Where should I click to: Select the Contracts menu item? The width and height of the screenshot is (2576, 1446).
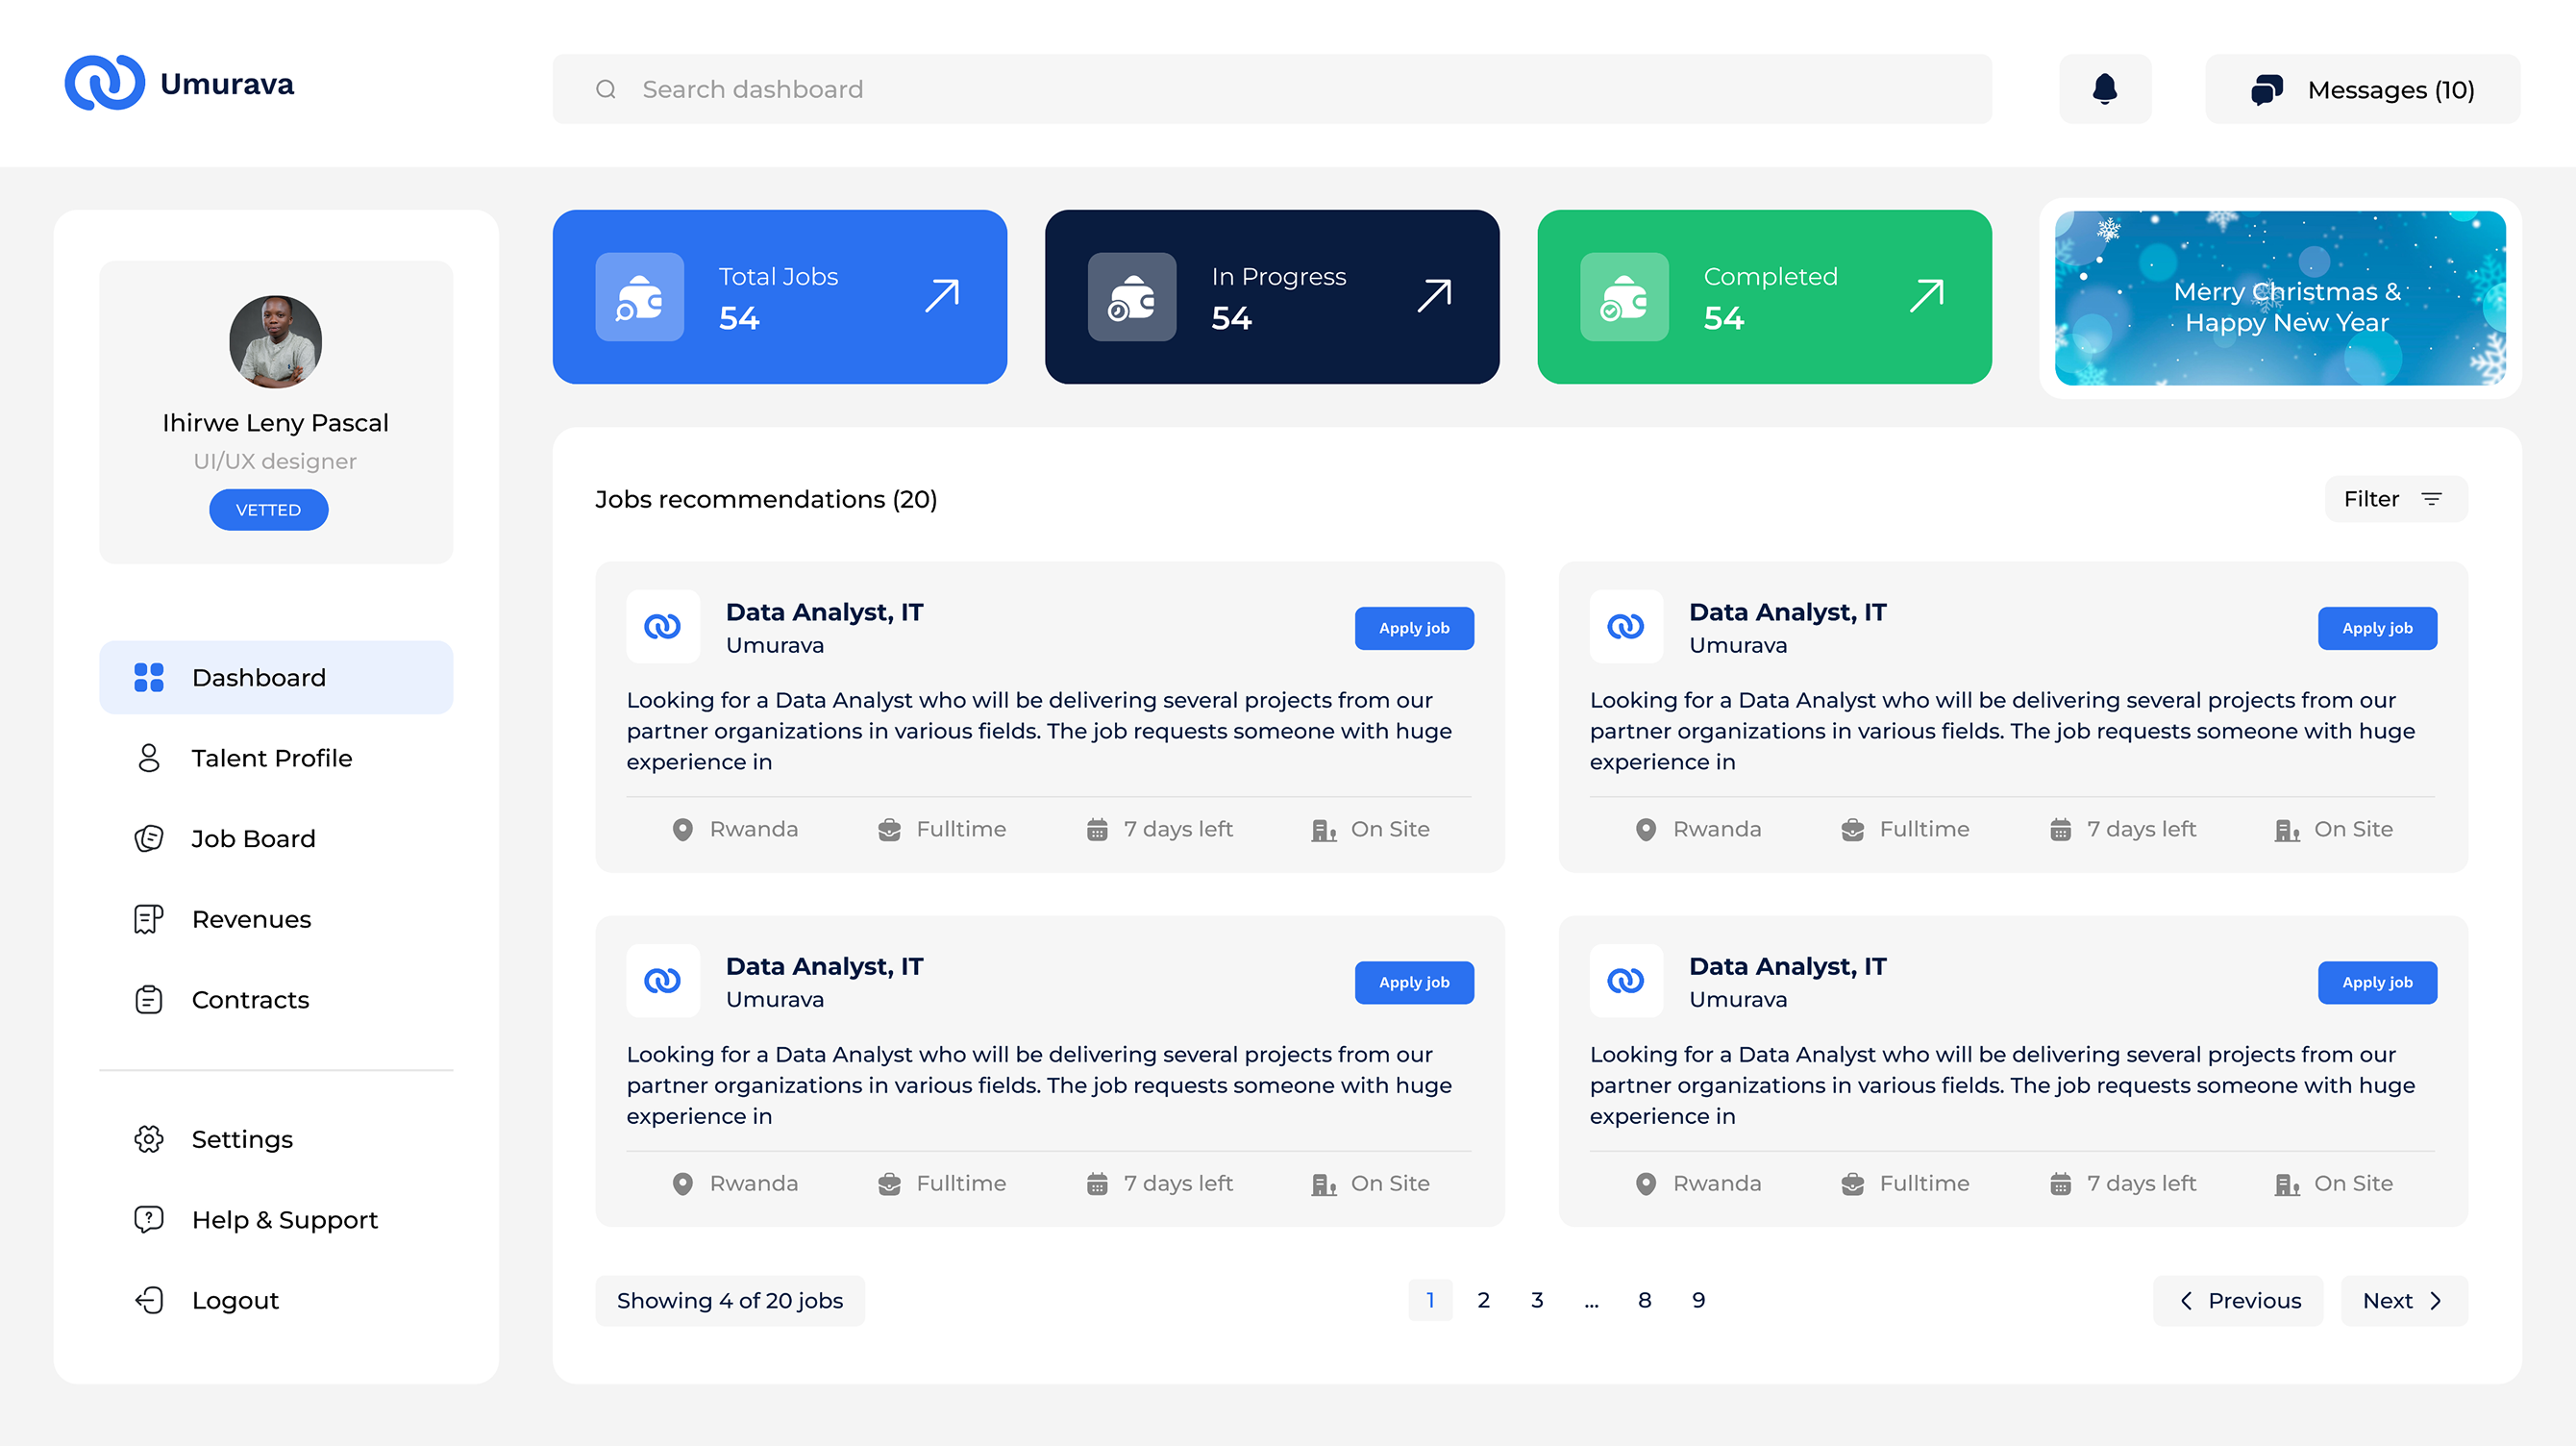pos(250,999)
